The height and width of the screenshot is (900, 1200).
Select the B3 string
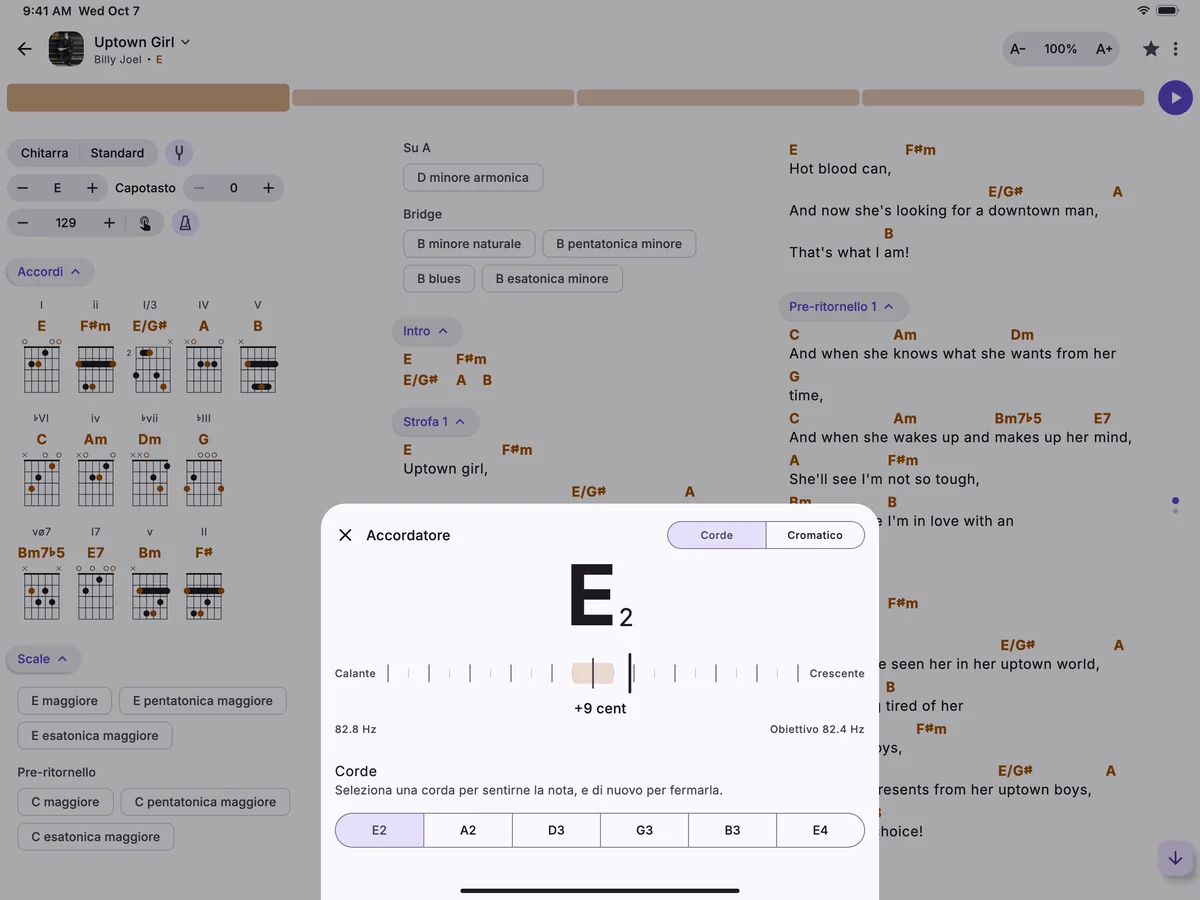732,830
